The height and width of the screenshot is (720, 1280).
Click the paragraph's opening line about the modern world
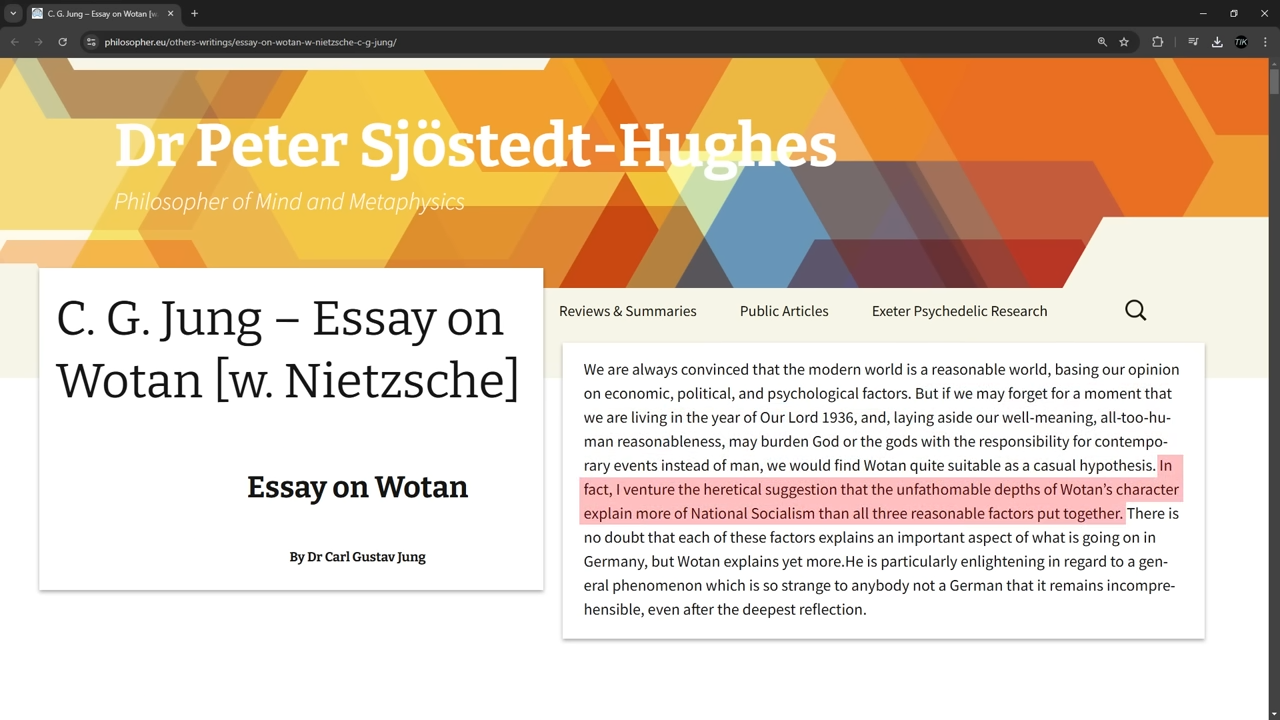point(881,369)
